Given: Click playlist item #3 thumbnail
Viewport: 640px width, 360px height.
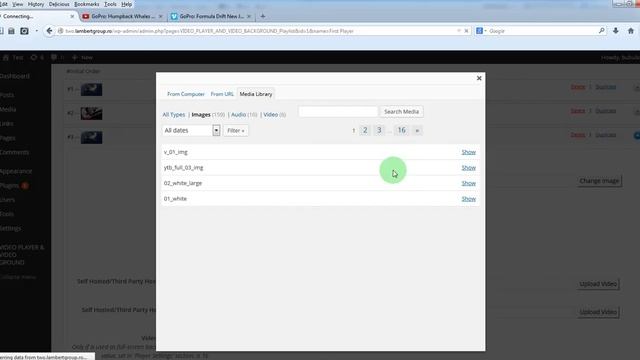Looking at the screenshot, I should (91, 137).
